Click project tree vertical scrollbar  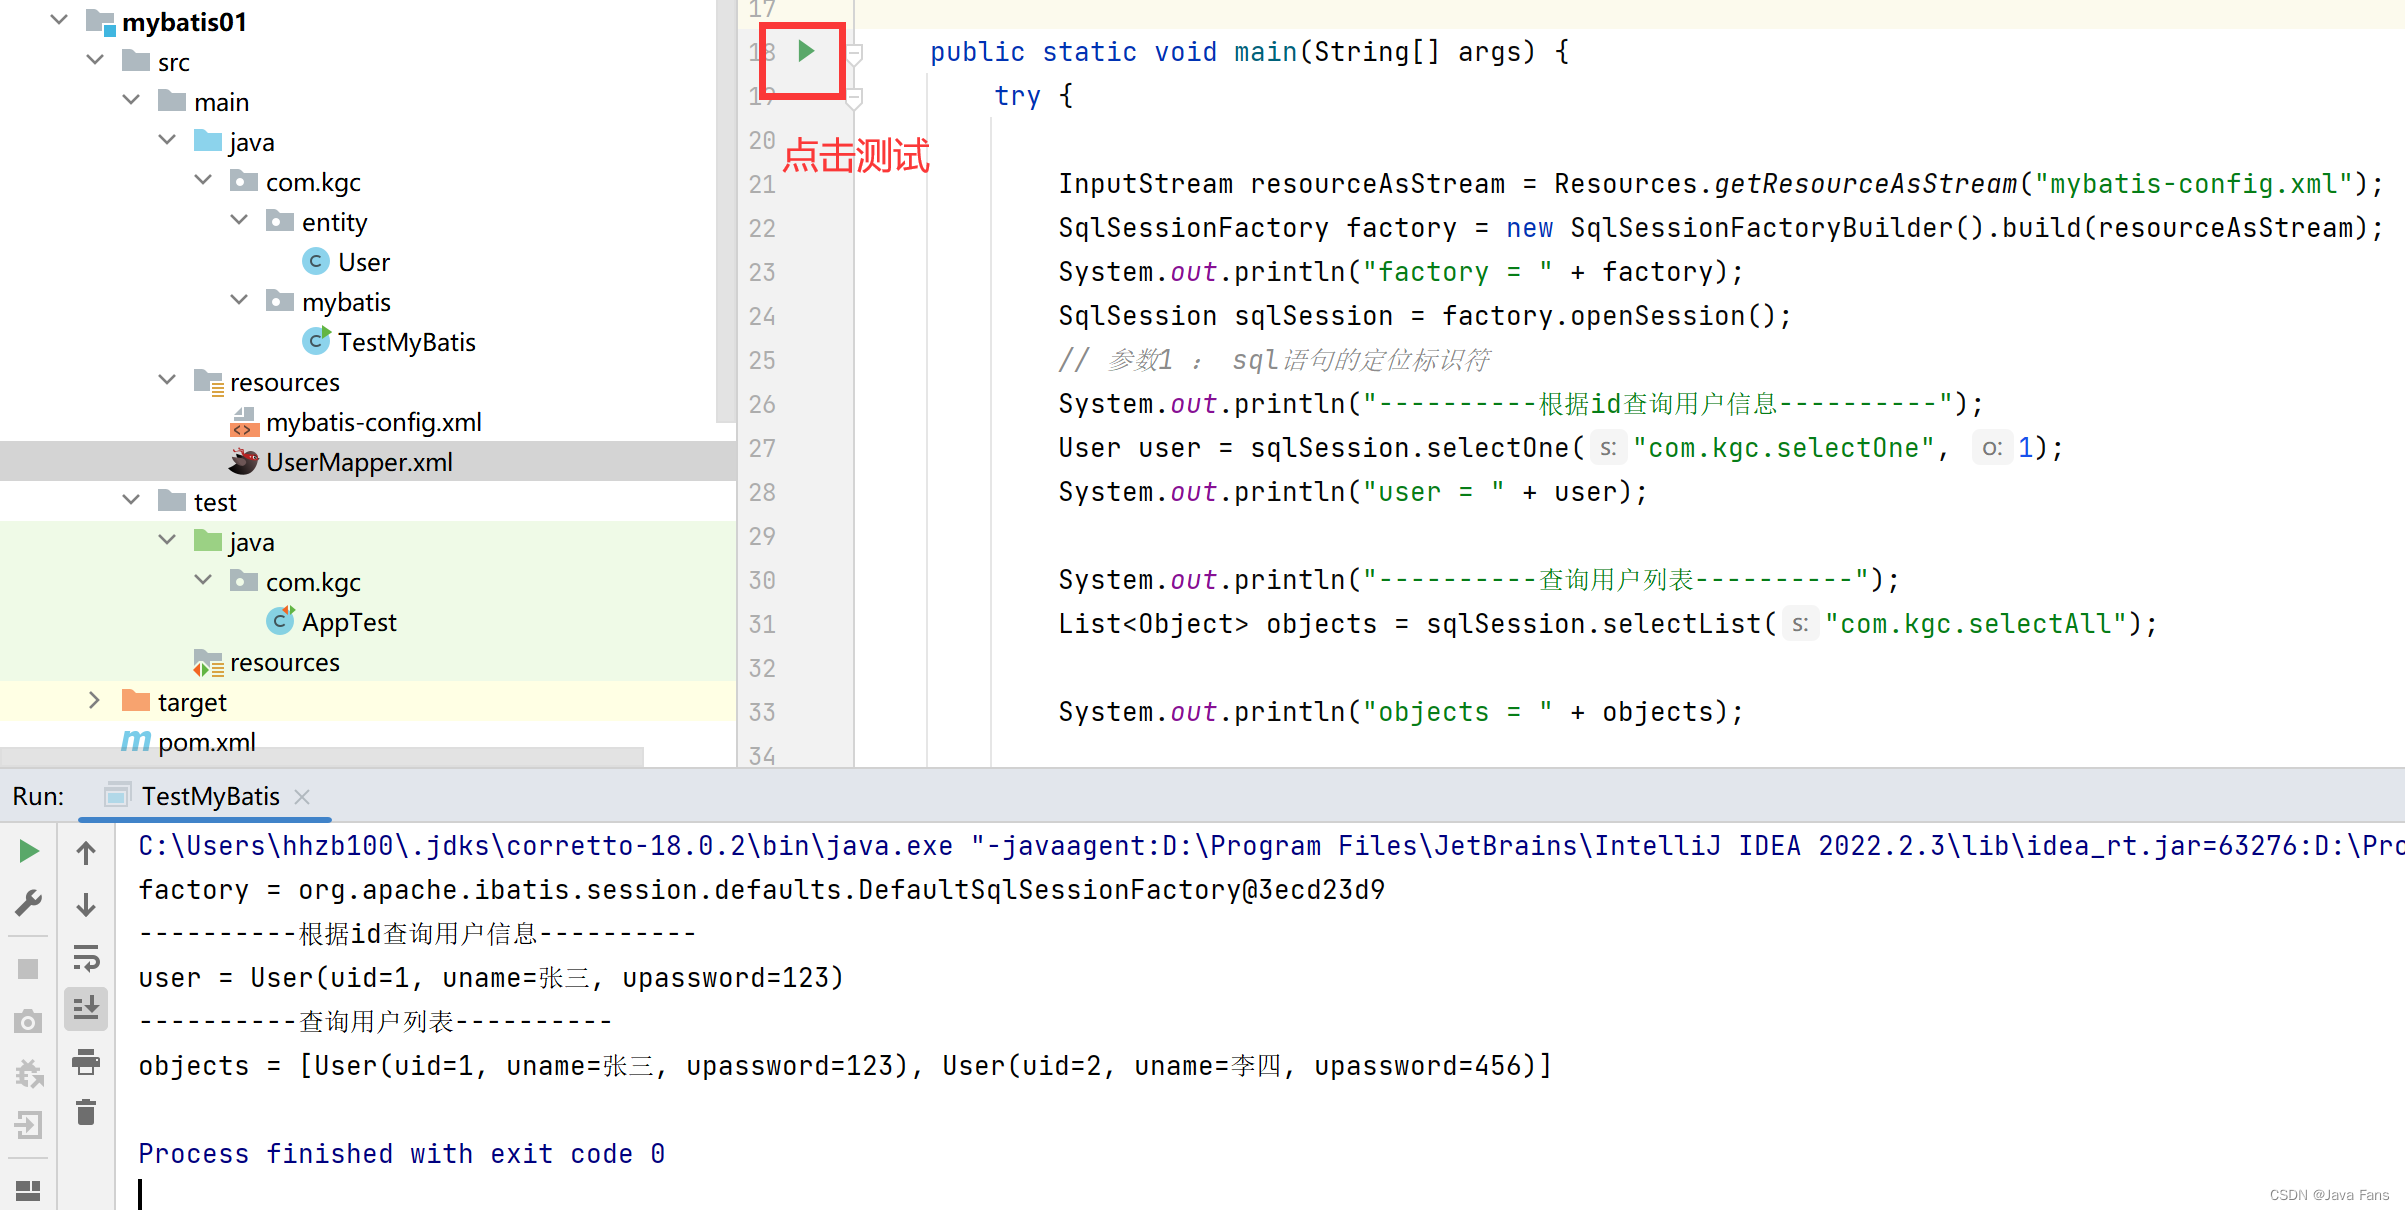coord(727,210)
